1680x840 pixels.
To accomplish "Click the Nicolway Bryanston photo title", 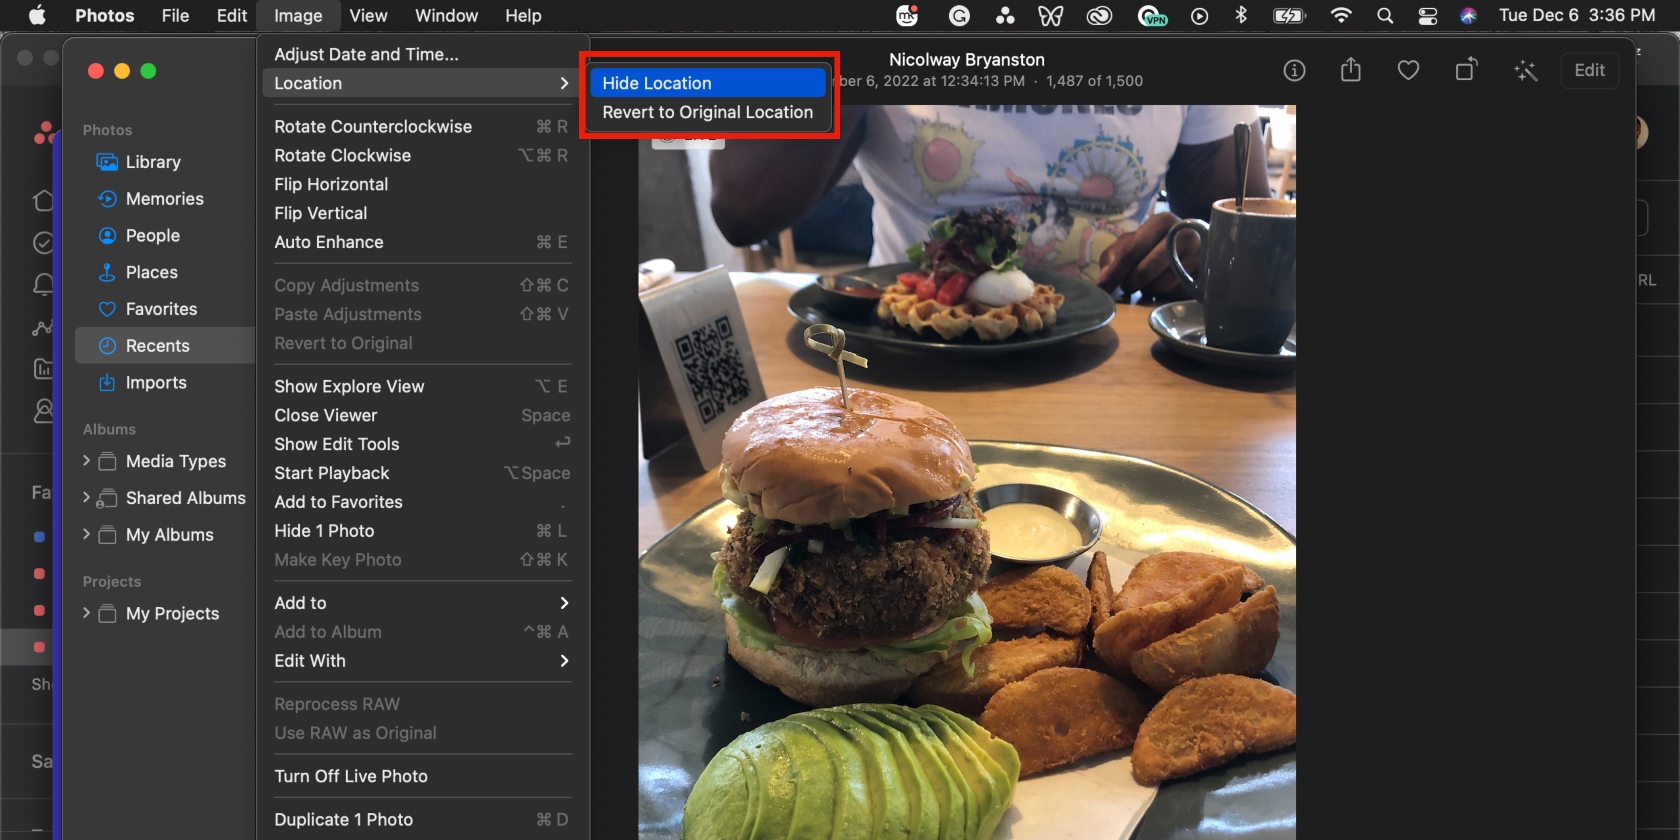I will [967, 60].
